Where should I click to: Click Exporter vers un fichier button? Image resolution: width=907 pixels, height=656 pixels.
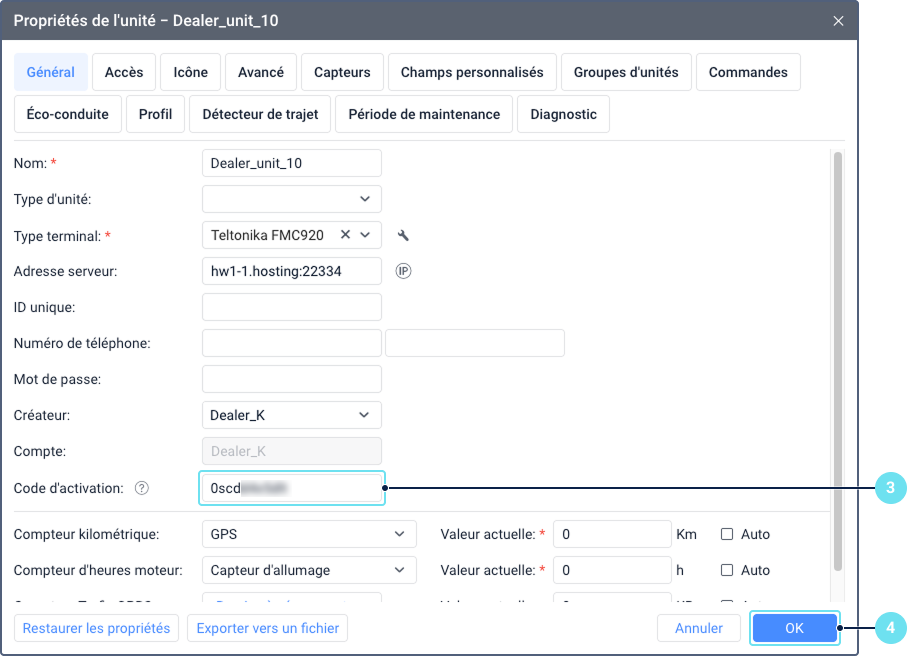coord(268,628)
